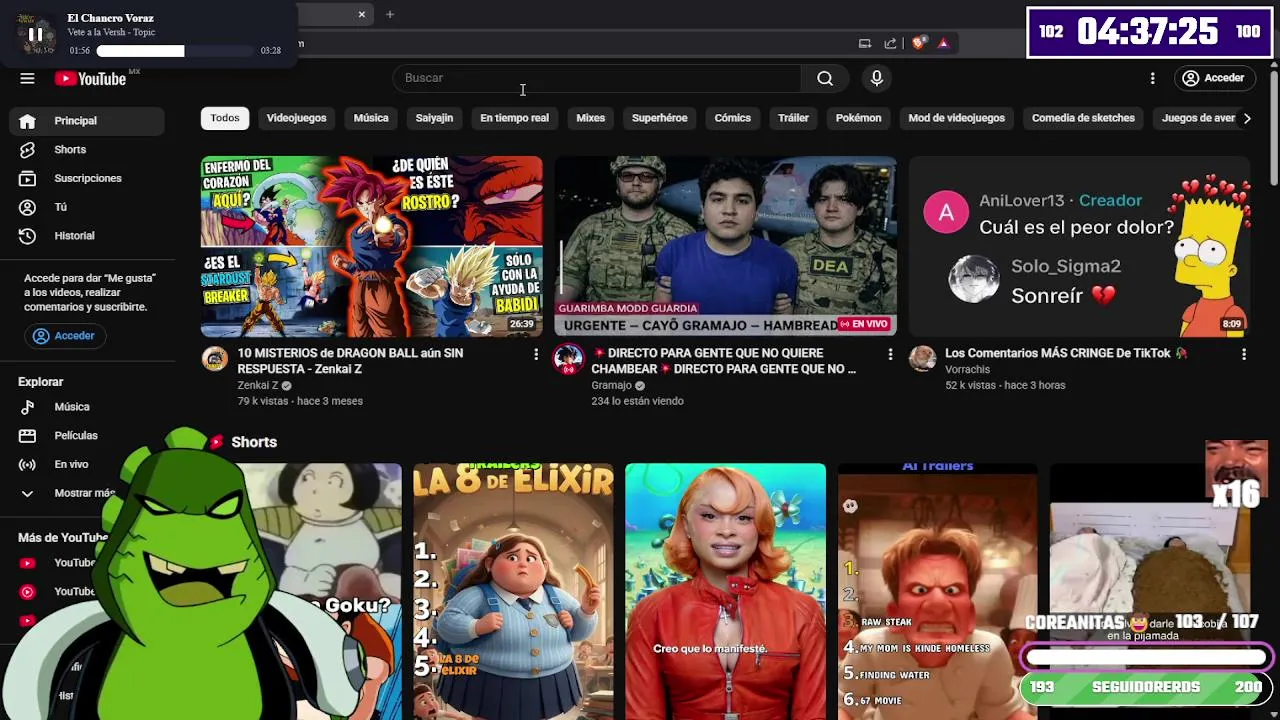Image resolution: width=1280 pixels, height=720 pixels.
Task: Open the Tú sidebar entry
Action: [x=87, y=207]
